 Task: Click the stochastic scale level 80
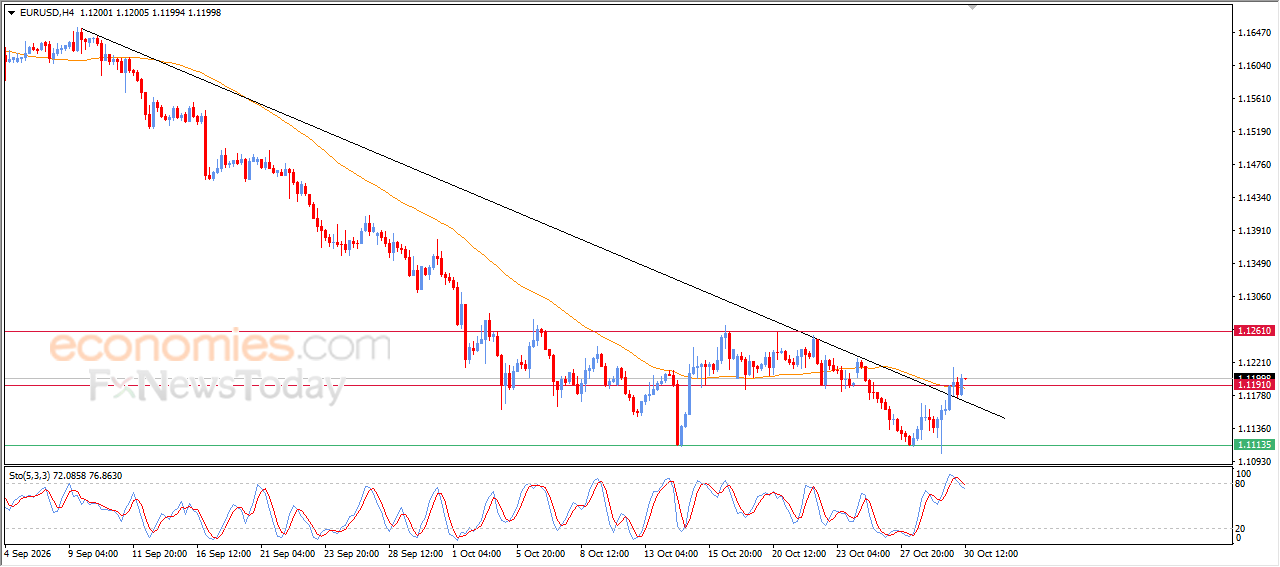point(1241,485)
